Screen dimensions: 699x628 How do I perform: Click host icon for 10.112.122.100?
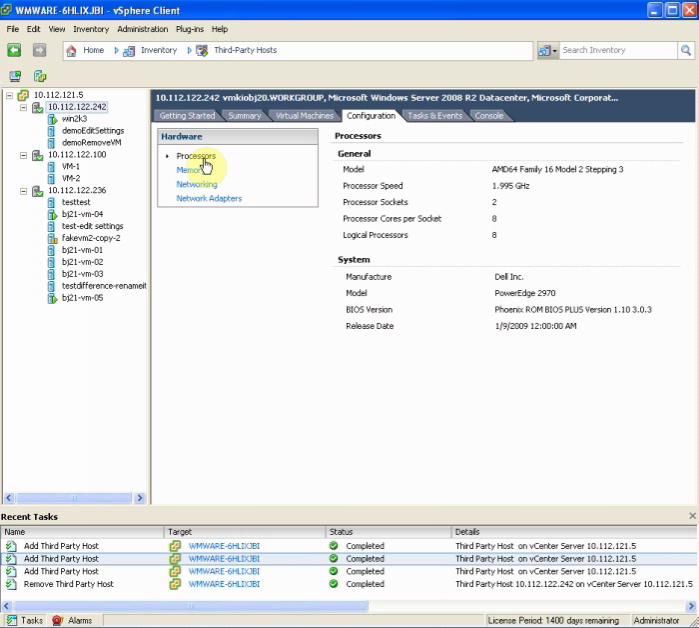pos(37,155)
